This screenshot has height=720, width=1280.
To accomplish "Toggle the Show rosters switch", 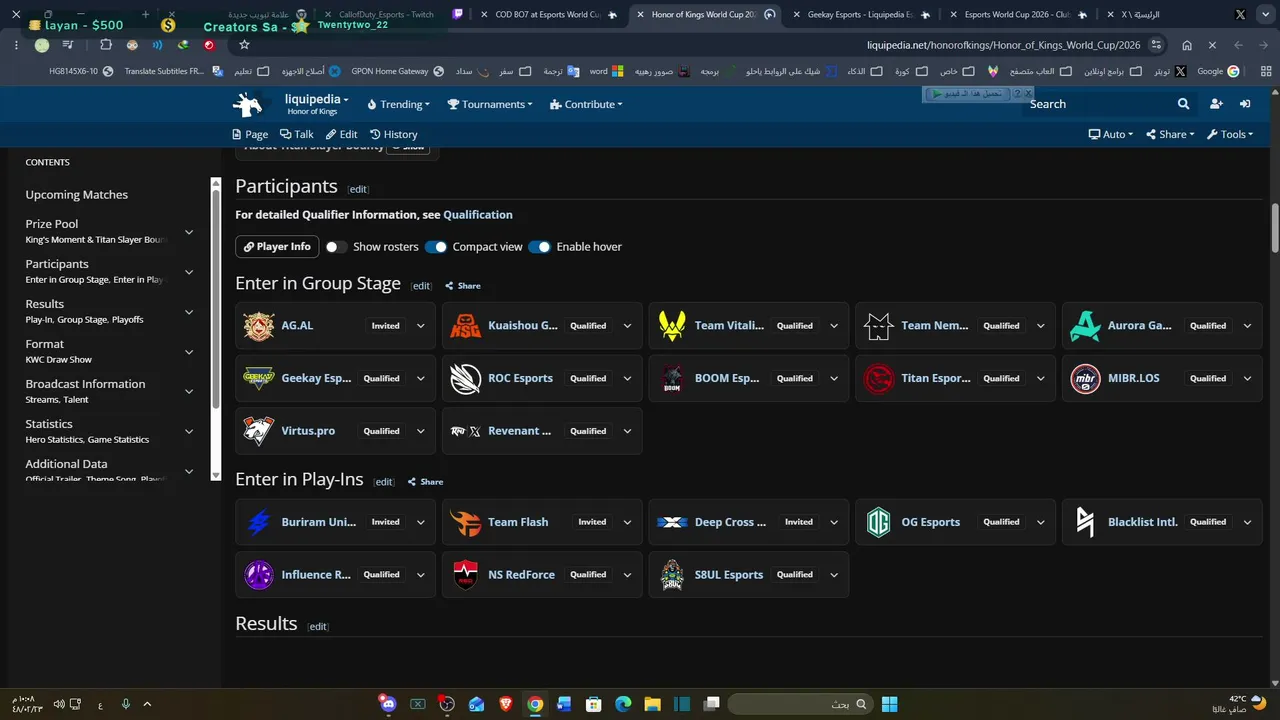I will click(x=336, y=247).
